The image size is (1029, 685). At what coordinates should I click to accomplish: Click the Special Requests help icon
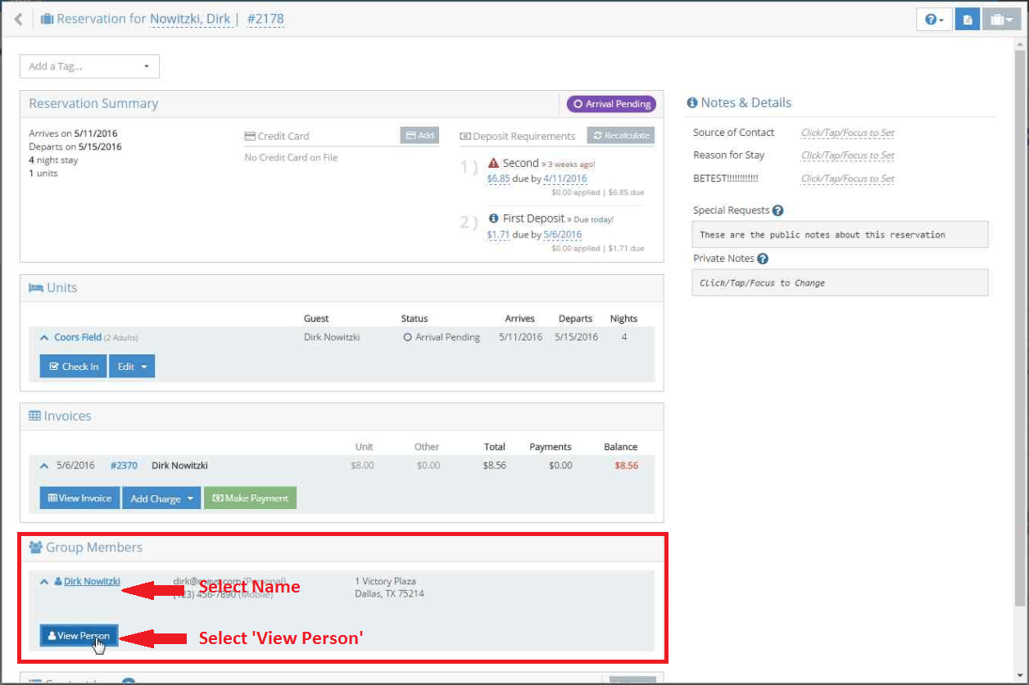point(778,211)
